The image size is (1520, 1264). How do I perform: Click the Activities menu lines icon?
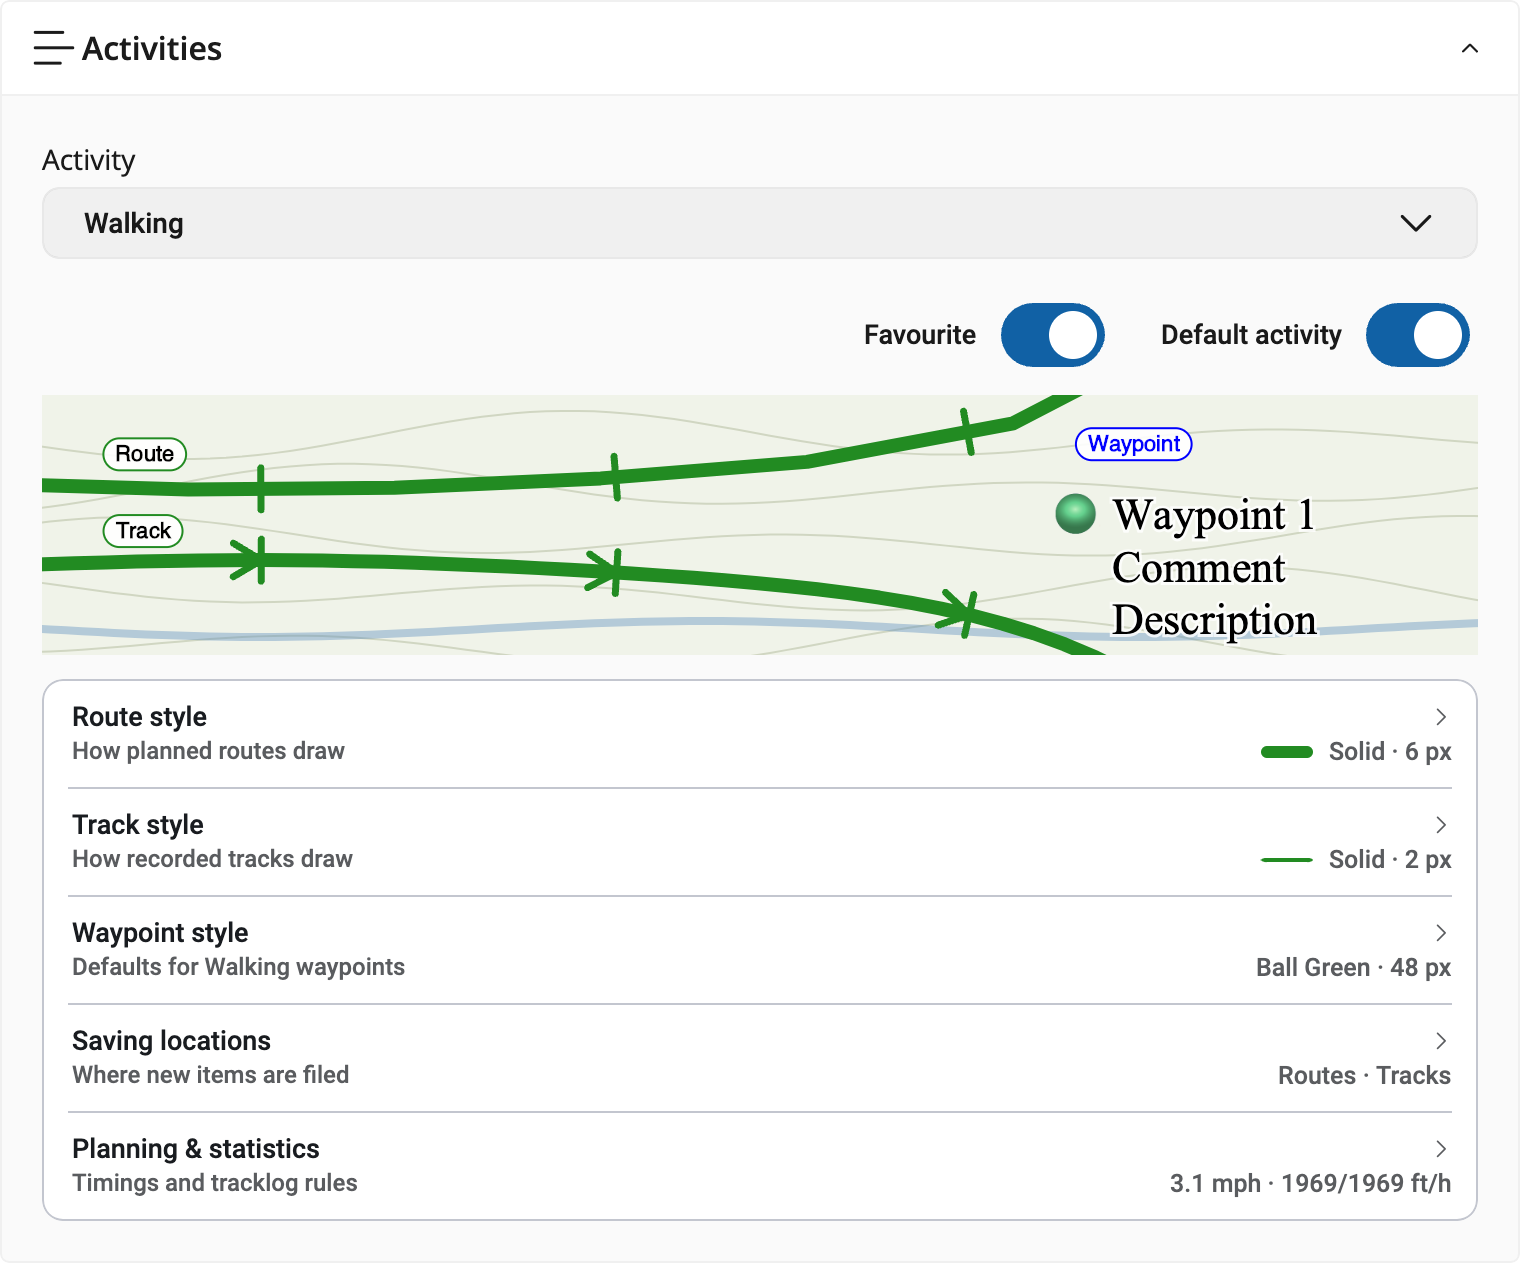pyautogui.click(x=53, y=48)
